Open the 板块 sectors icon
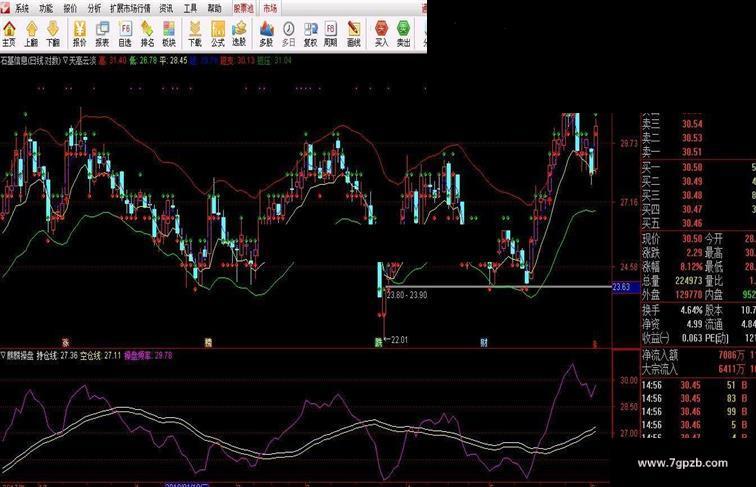This screenshot has width=756, height=487. pyautogui.click(x=169, y=34)
